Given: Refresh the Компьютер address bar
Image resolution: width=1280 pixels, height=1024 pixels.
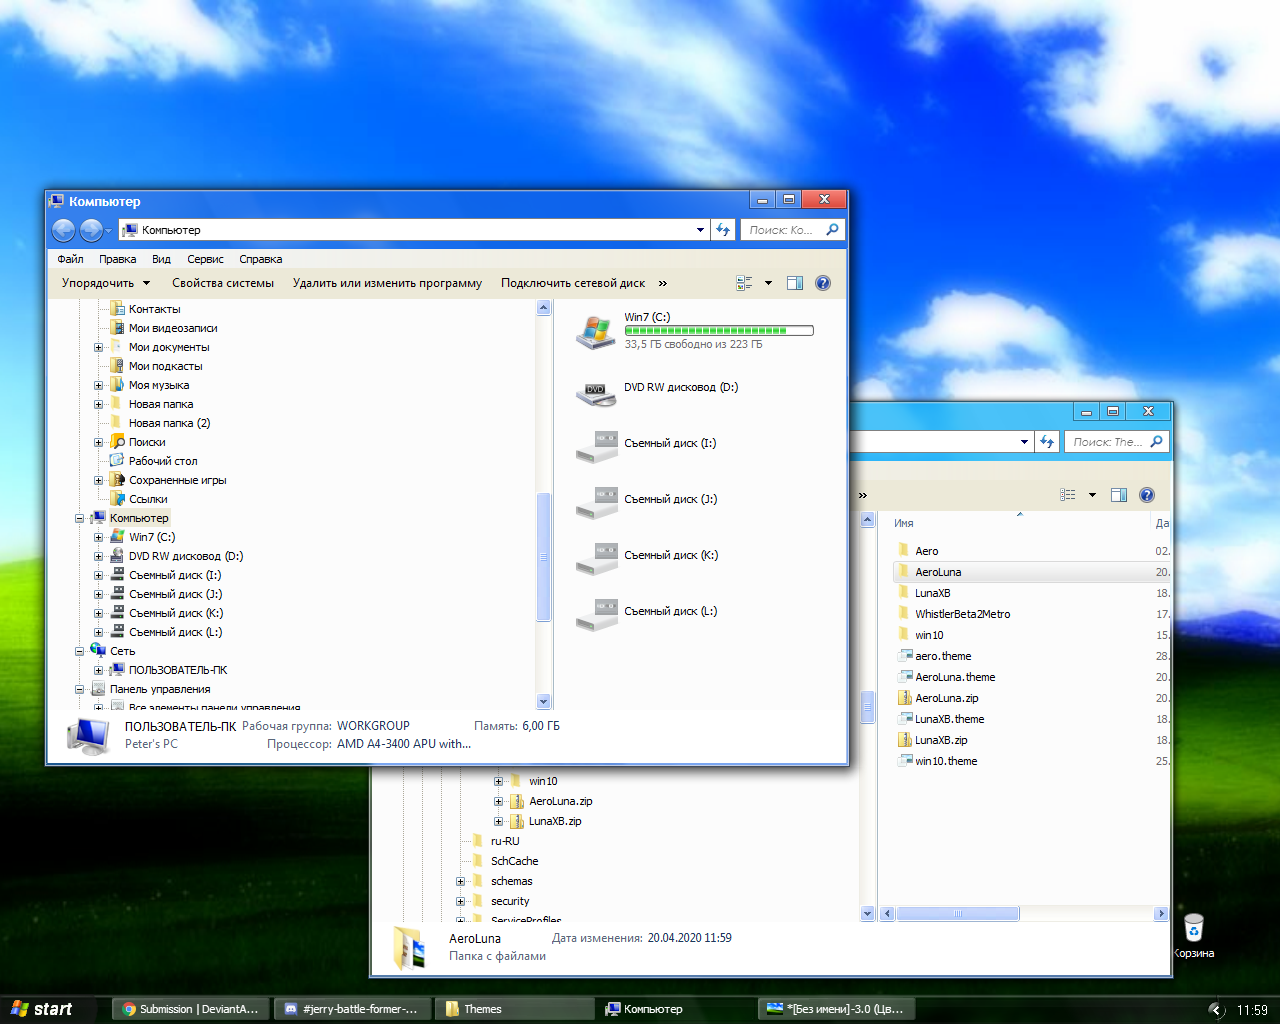Looking at the screenshot, I should click(x=723, y=230).
